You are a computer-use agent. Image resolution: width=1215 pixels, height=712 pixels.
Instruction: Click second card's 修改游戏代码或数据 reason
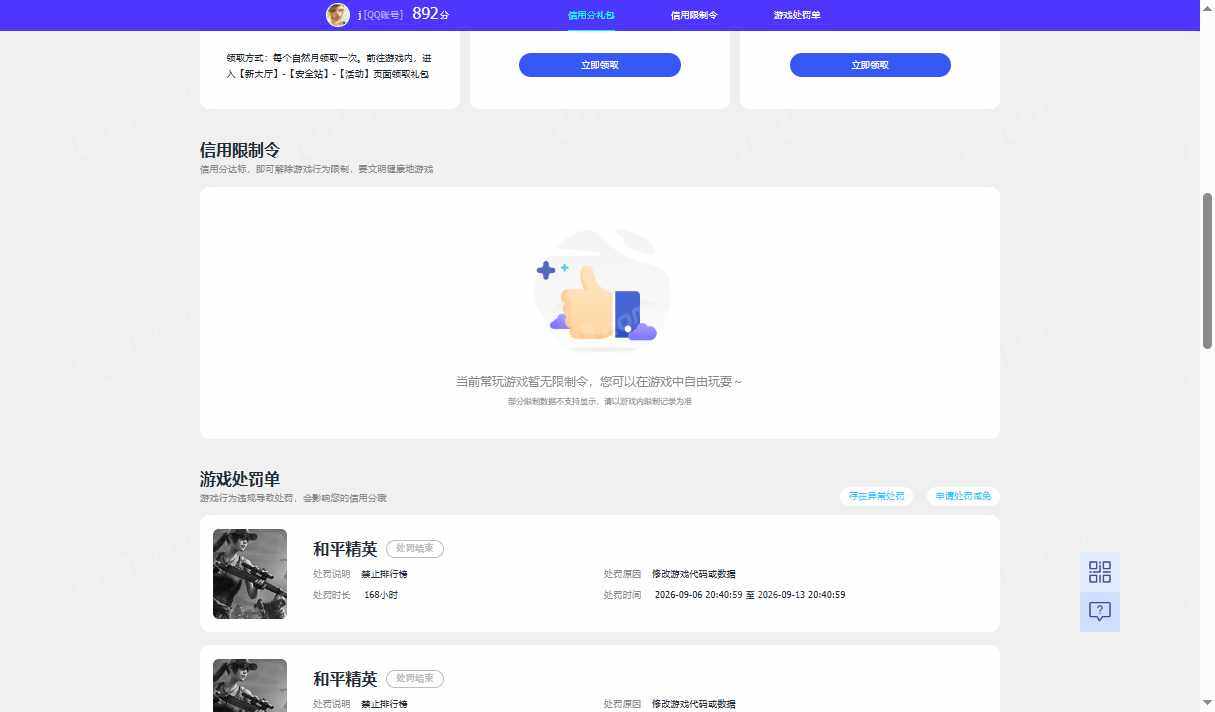(694, 704)
